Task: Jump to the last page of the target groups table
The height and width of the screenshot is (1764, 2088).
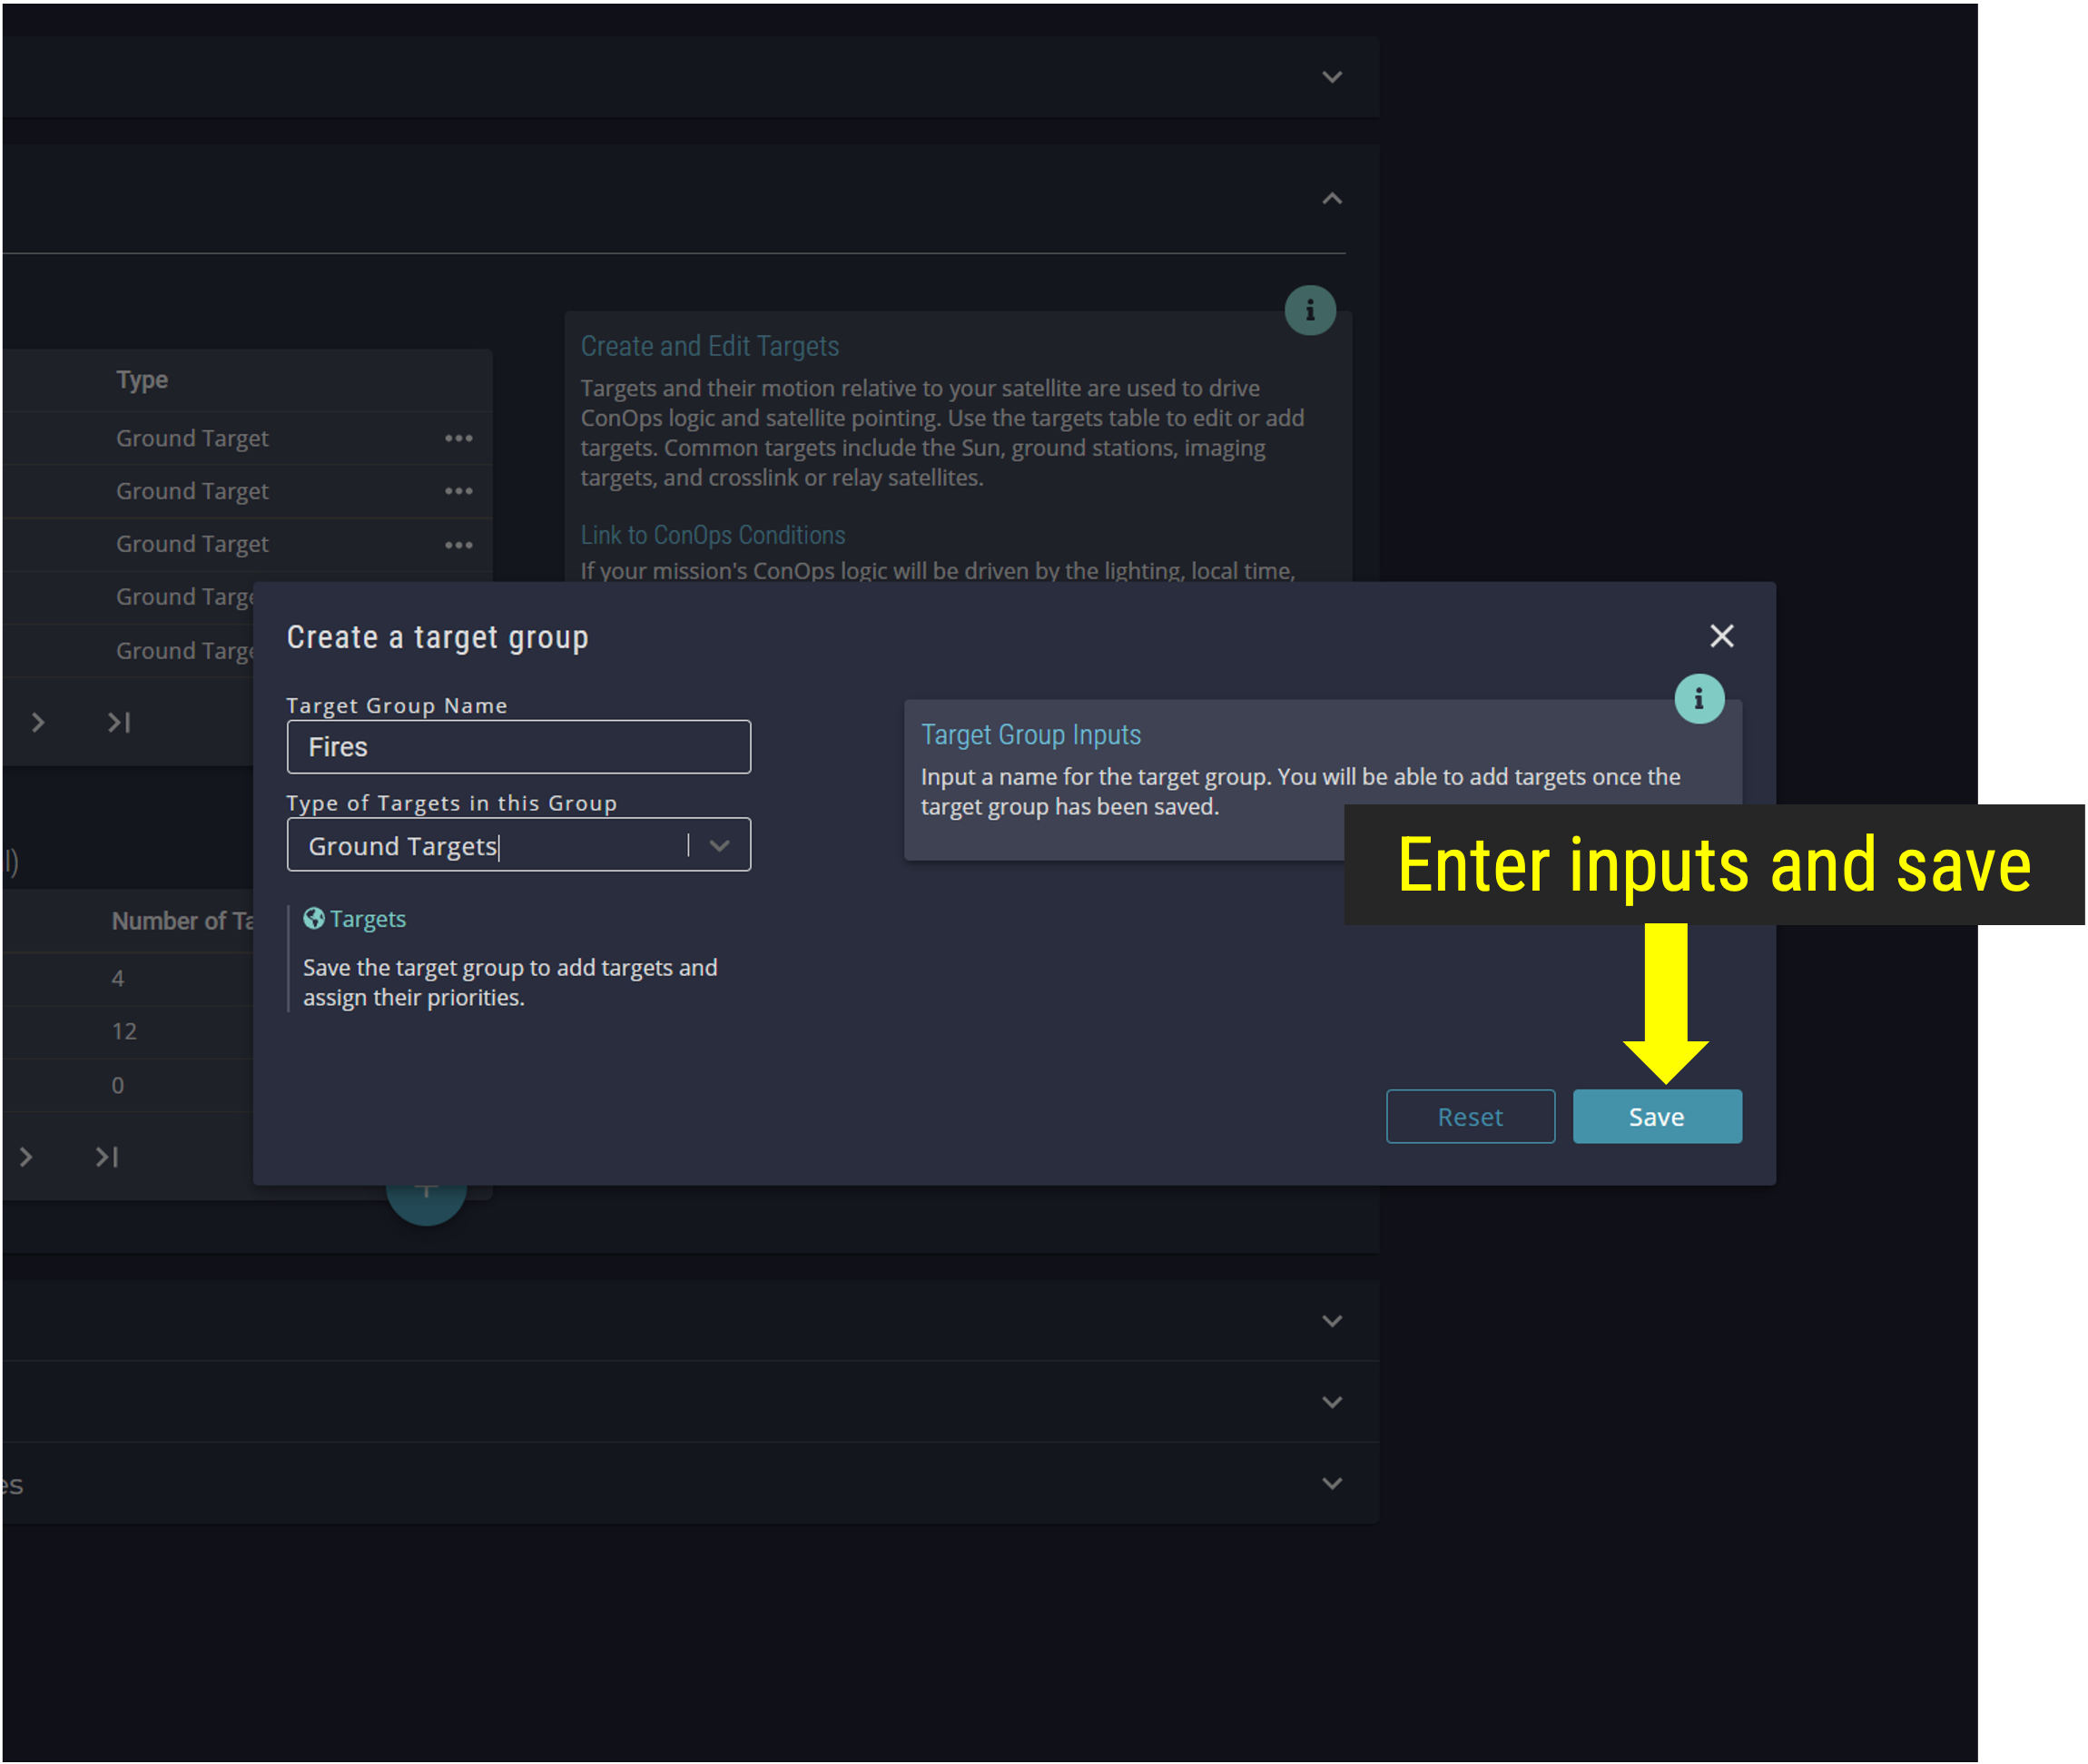Action: (107, 1157)
